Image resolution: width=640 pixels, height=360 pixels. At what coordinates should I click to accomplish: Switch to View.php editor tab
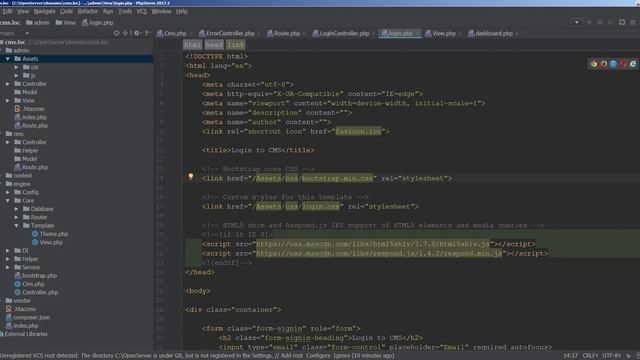(443, 33)
